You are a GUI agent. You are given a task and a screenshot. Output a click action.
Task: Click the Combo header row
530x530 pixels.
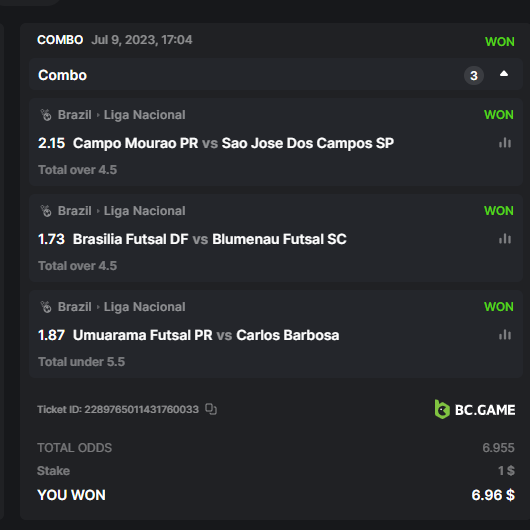(276, 75)
